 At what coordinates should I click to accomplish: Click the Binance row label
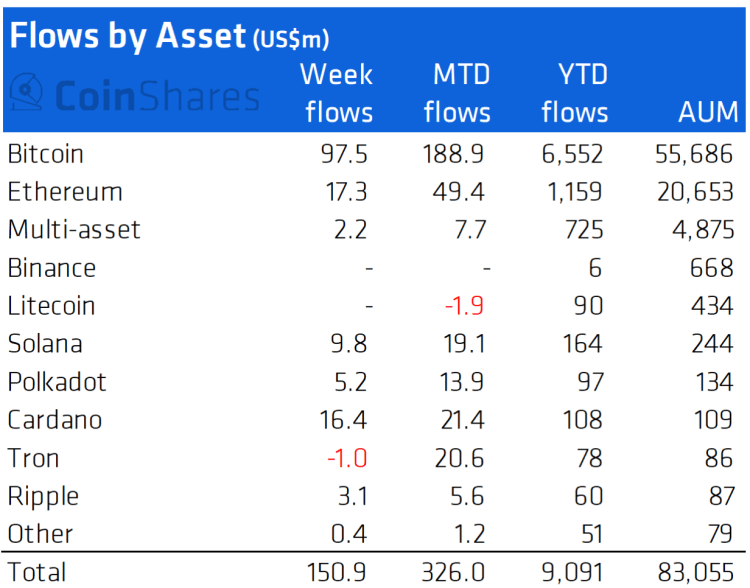[51, 268]
